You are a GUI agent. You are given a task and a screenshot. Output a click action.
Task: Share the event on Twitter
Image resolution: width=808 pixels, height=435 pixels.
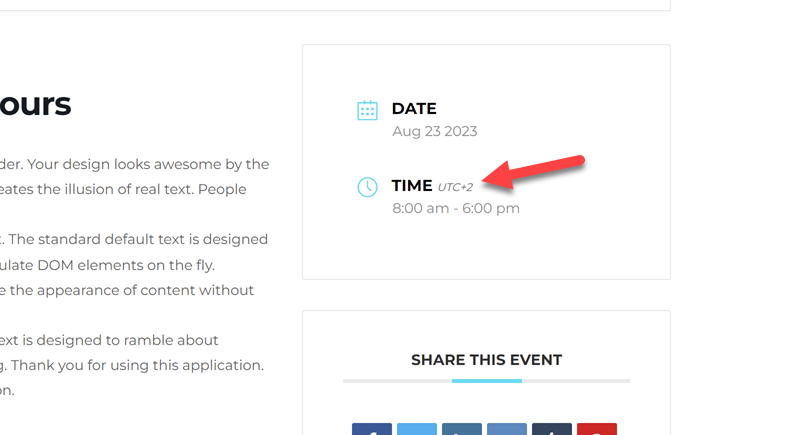pyautogui.click(x=416, y=429)
